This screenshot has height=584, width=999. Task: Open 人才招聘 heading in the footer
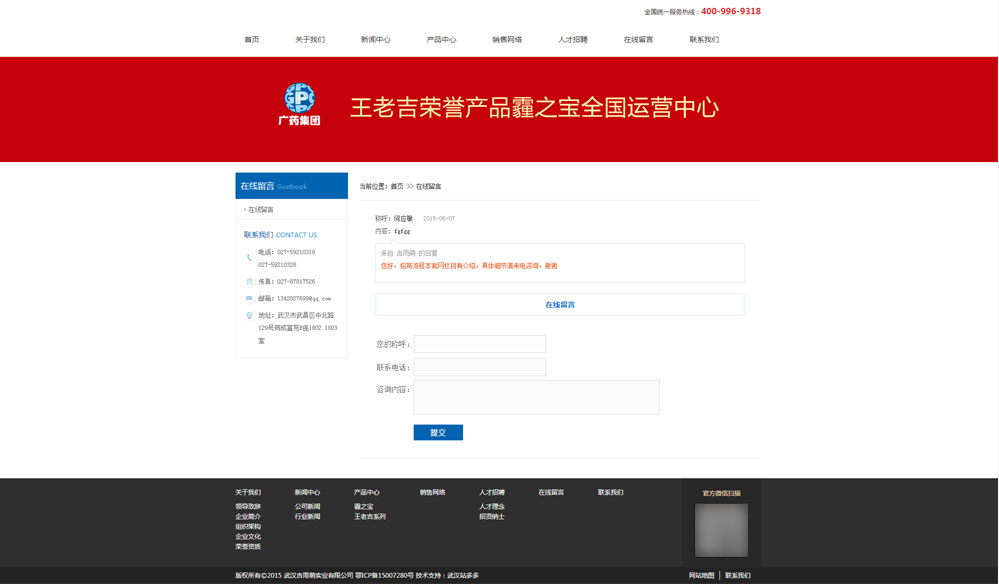pos(492,492)
